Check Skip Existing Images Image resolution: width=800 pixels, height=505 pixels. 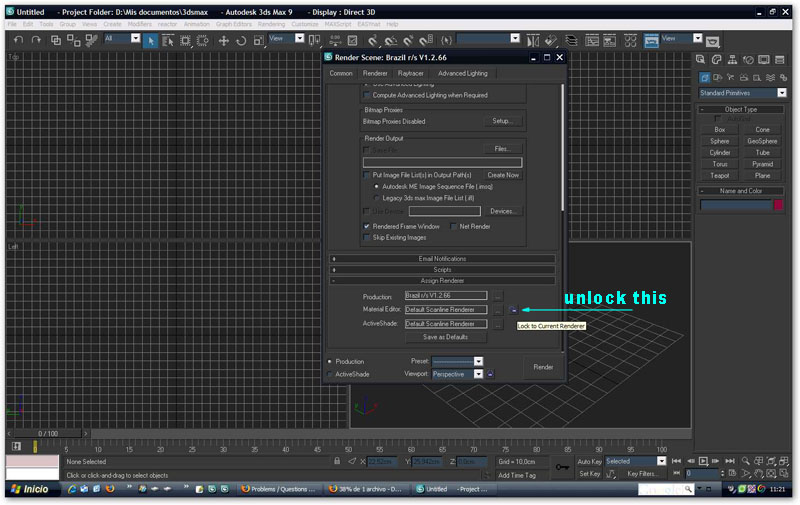pyautogui.click(x=366, y=237)
